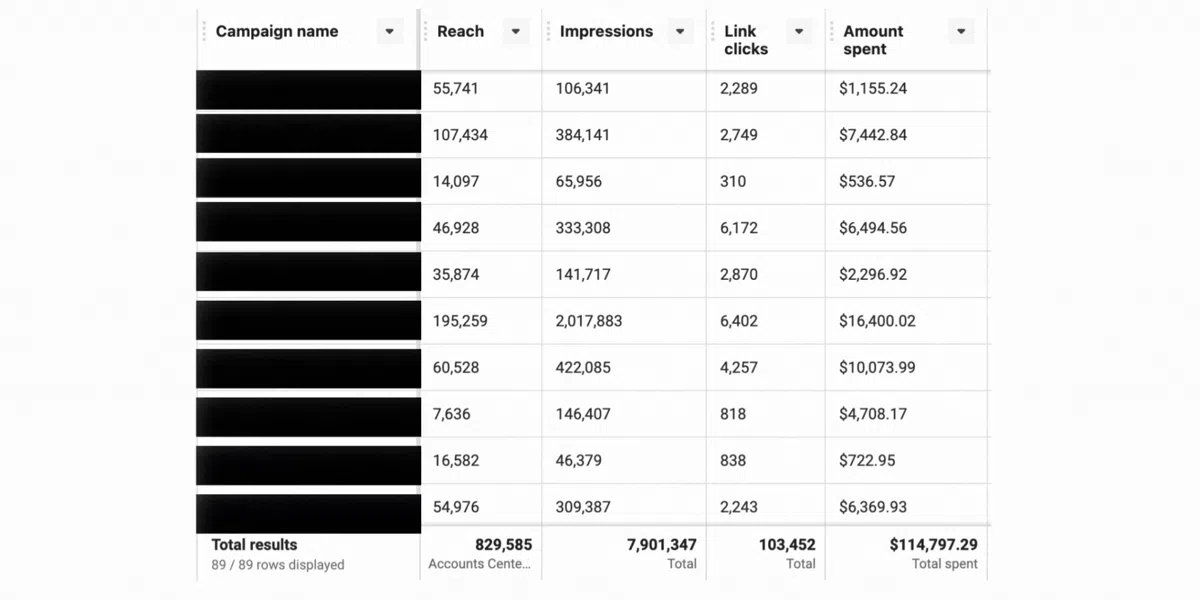Expand the Link clicks column dropdown arrow
The width and height of the screenshot is (1200, 600).
[x=799, y=32]
